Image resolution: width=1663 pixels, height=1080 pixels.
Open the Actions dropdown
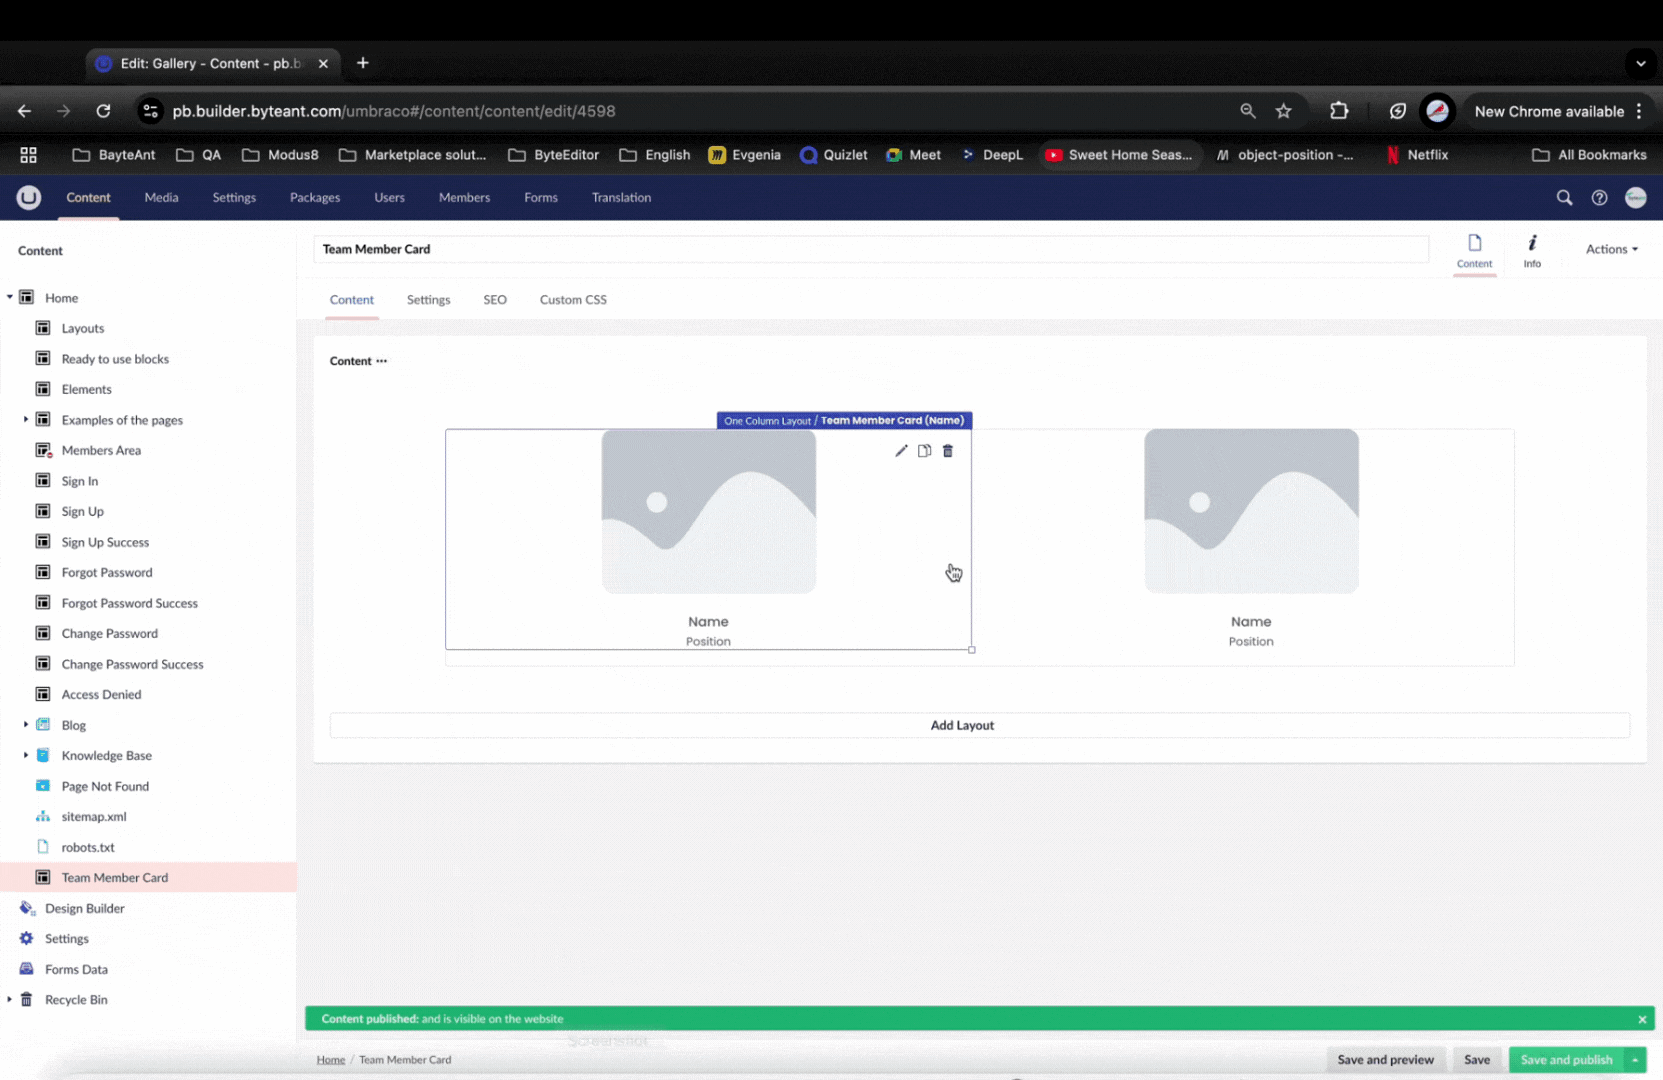tap(1611, 249)
